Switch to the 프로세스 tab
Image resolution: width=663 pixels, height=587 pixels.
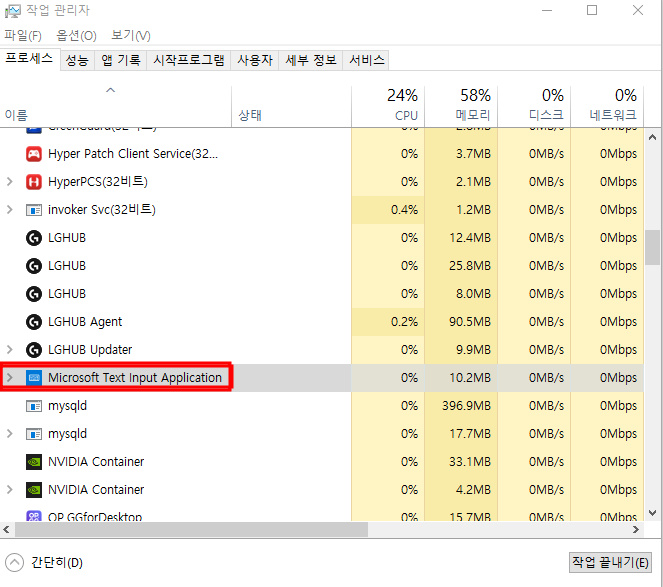pos(29,59)
